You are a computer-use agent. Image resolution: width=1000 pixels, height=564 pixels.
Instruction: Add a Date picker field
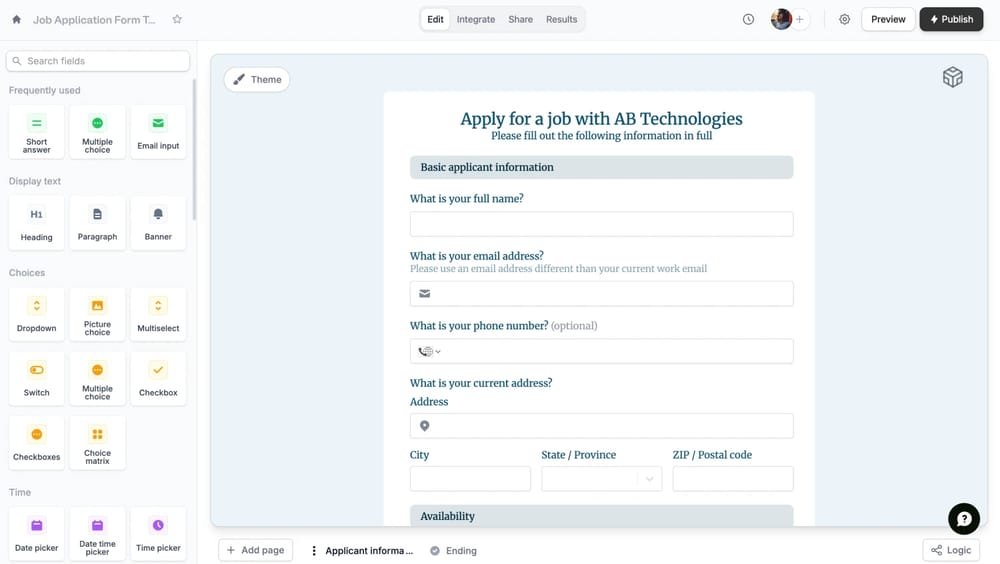(x=37, y=533)
